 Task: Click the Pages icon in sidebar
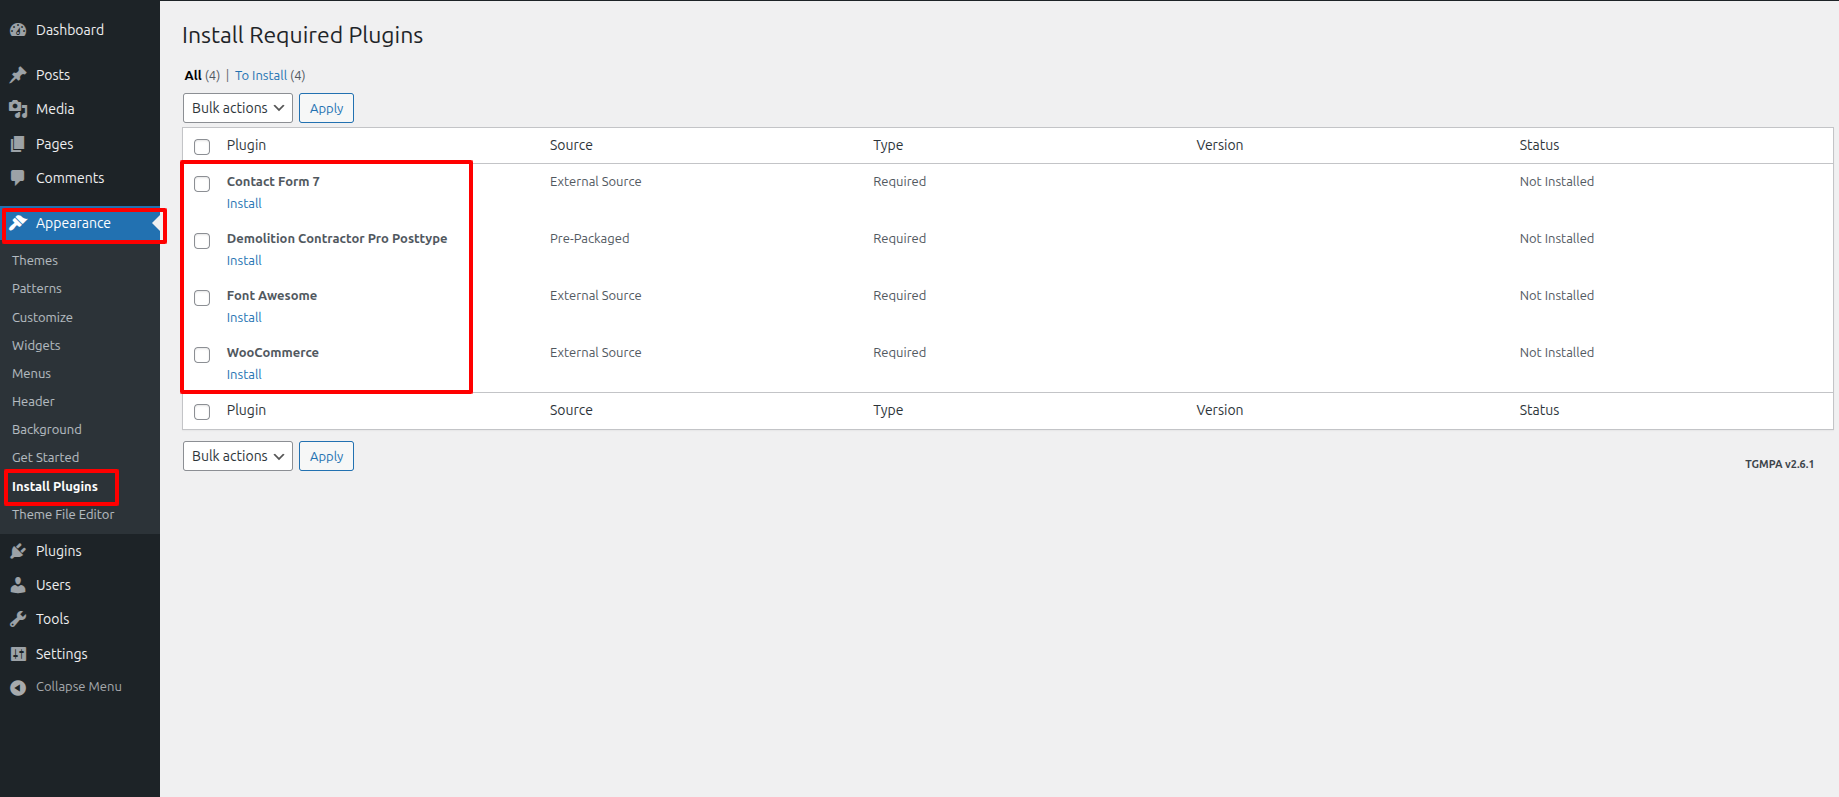click(x=18, y=144)
